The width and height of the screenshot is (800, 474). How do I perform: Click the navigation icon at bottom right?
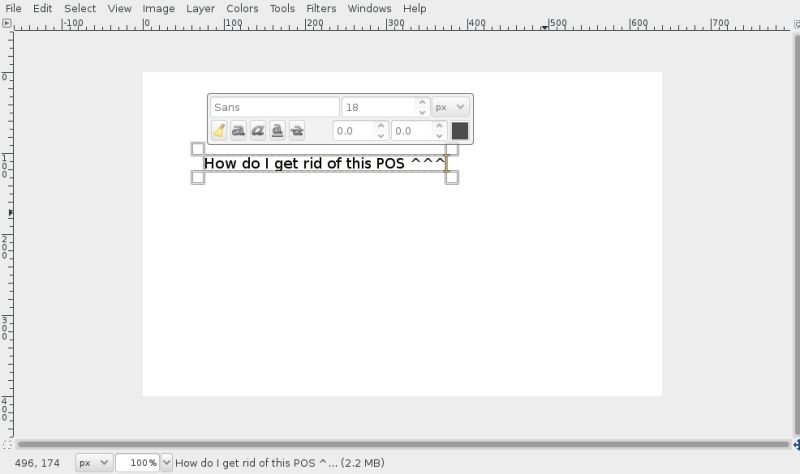coord(796,444)
